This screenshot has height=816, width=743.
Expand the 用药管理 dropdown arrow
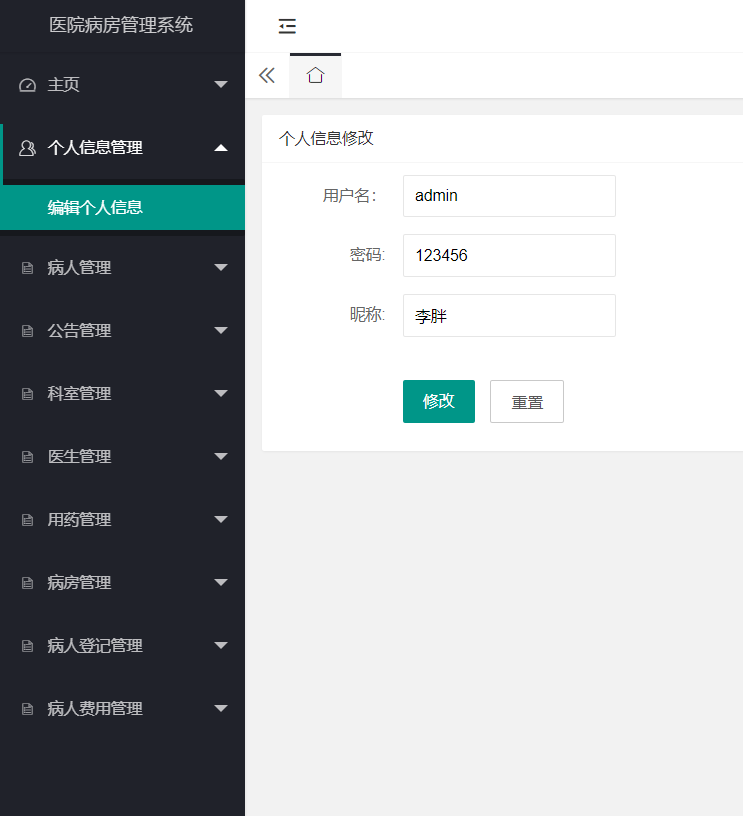click(x=221, y=519)
